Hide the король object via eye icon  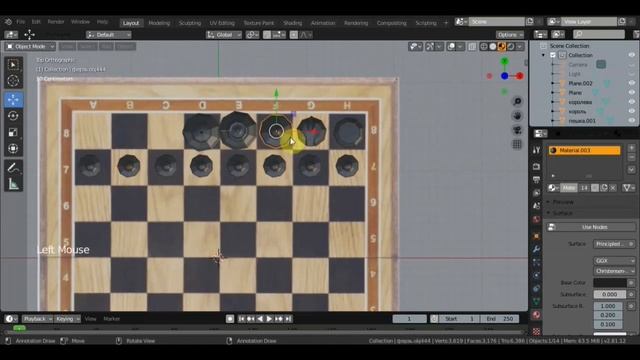click(631, 111)
